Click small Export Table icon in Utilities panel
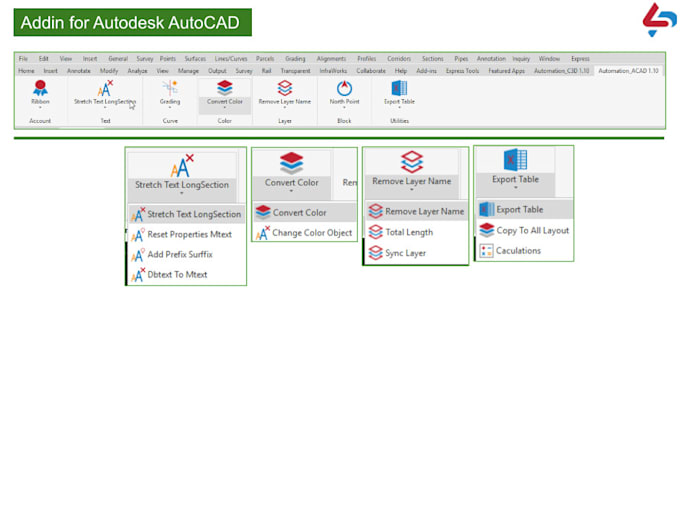Screen dimensions: 680x509 coord(399,88)
